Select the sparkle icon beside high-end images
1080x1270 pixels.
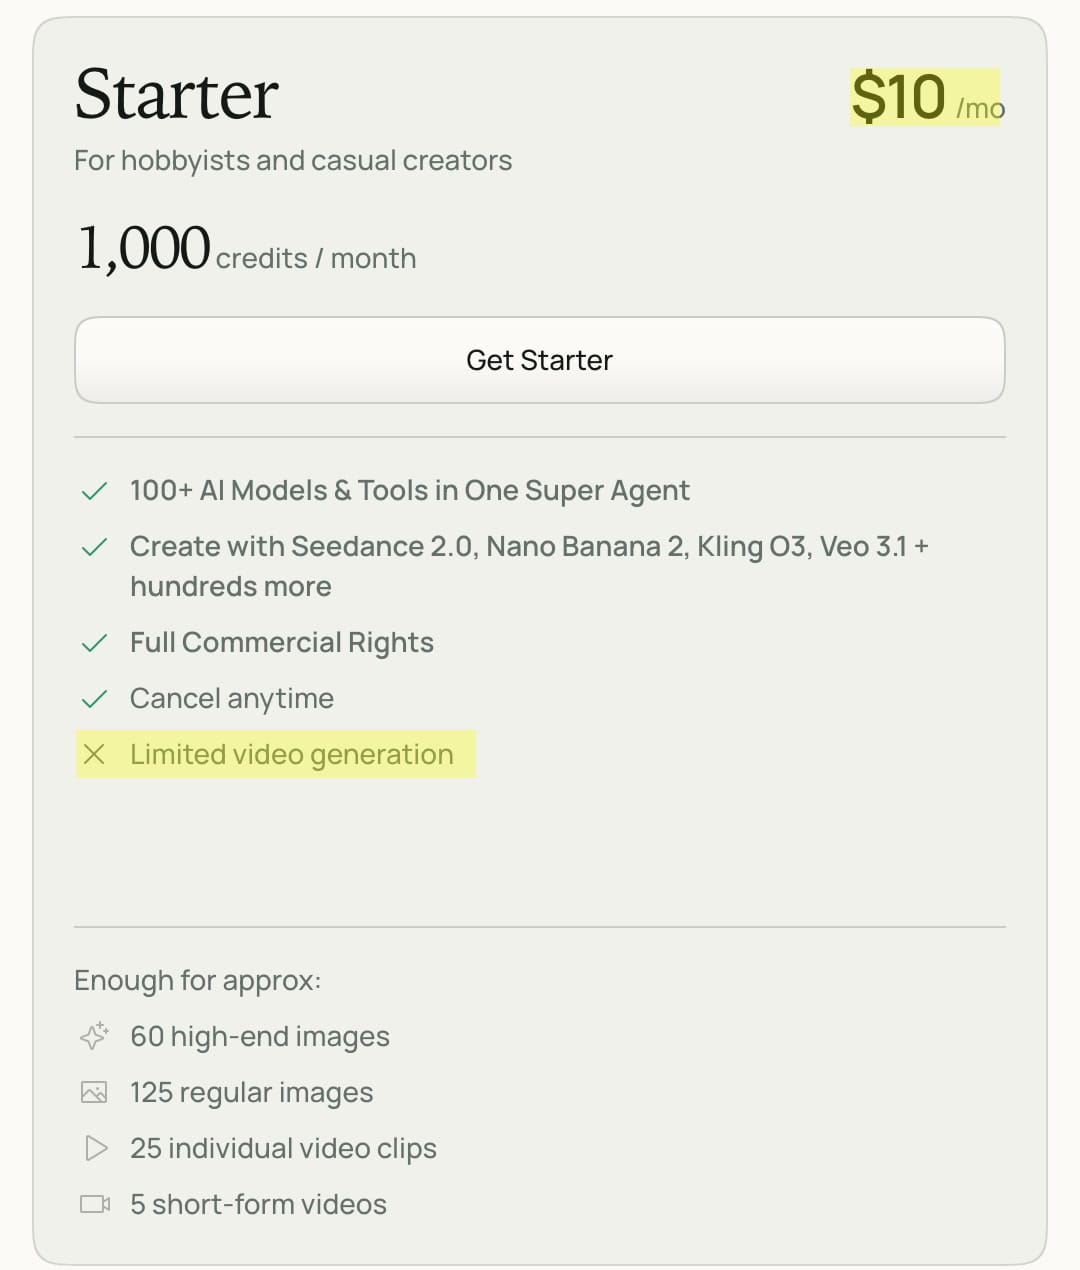(94, 1036)
